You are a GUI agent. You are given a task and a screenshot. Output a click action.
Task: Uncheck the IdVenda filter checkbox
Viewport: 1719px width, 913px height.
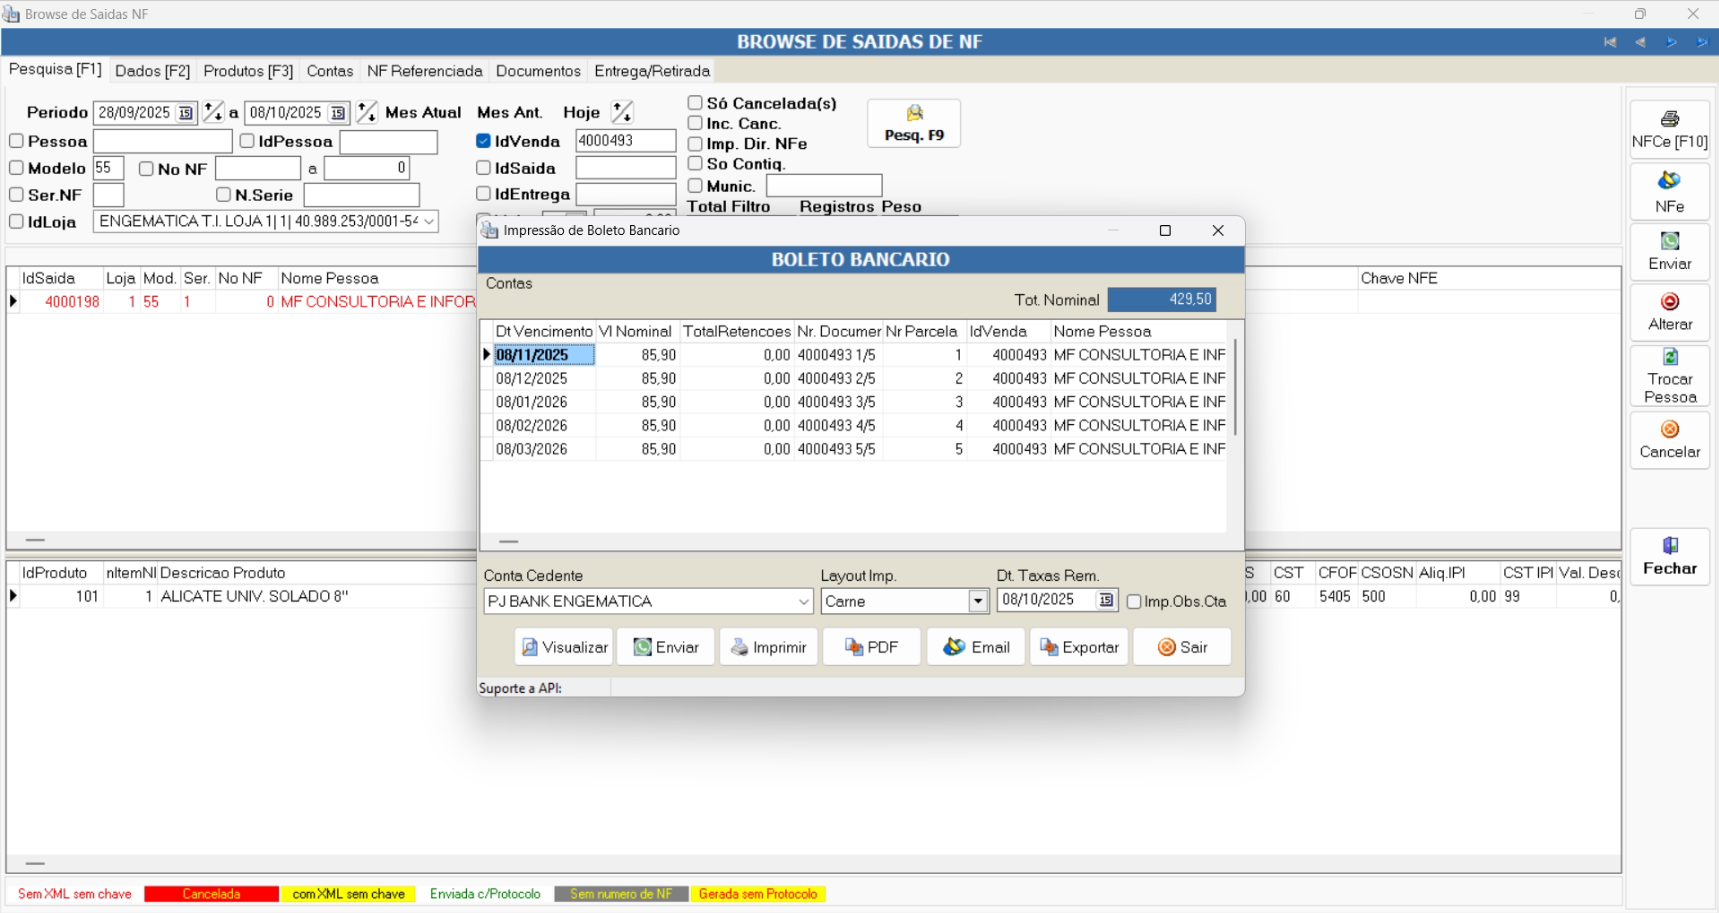(x=484, y=141)
